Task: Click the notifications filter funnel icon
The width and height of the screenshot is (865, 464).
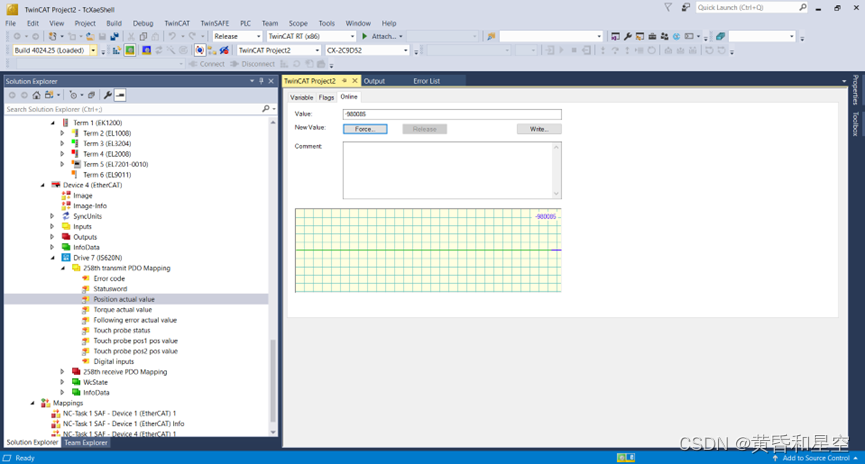Action: (668, 7)
